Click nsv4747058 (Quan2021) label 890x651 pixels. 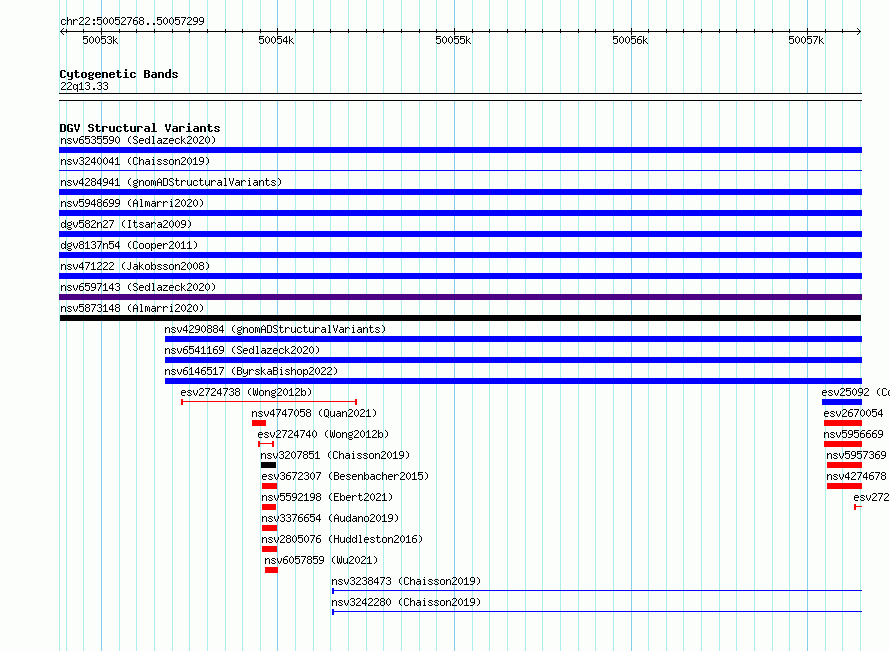(x=314, y=413)
